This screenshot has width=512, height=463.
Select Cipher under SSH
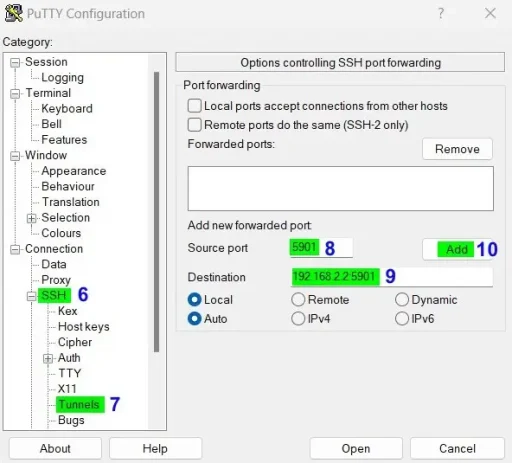click(75, 342)
